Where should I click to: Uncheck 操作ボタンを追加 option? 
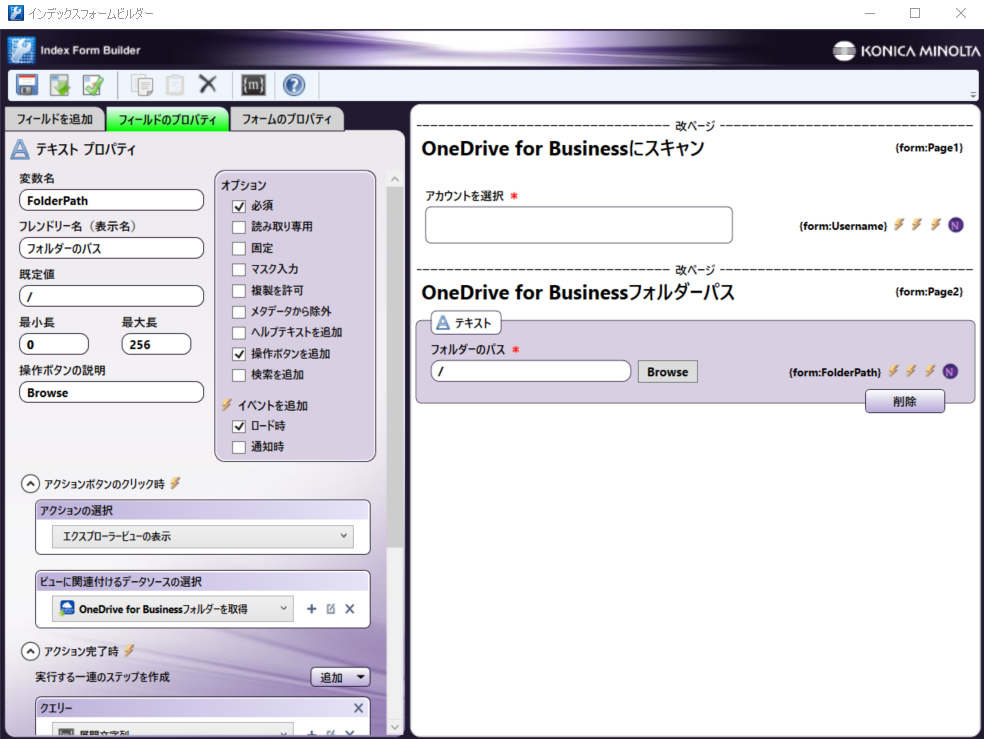pyautogui.click(x=238, y=354)
